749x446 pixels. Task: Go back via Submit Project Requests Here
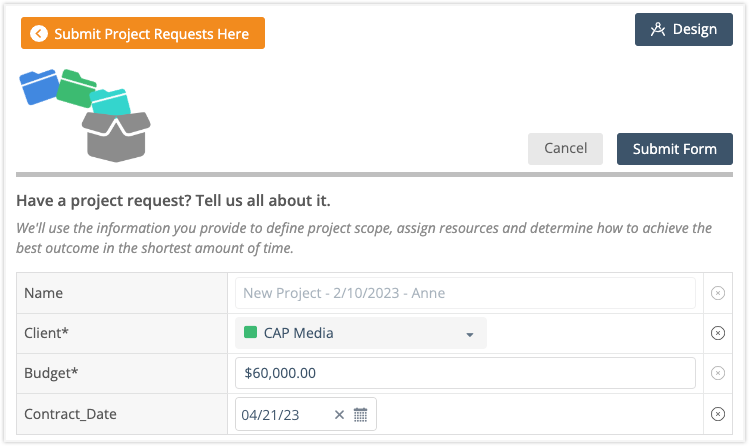(143, 34)
